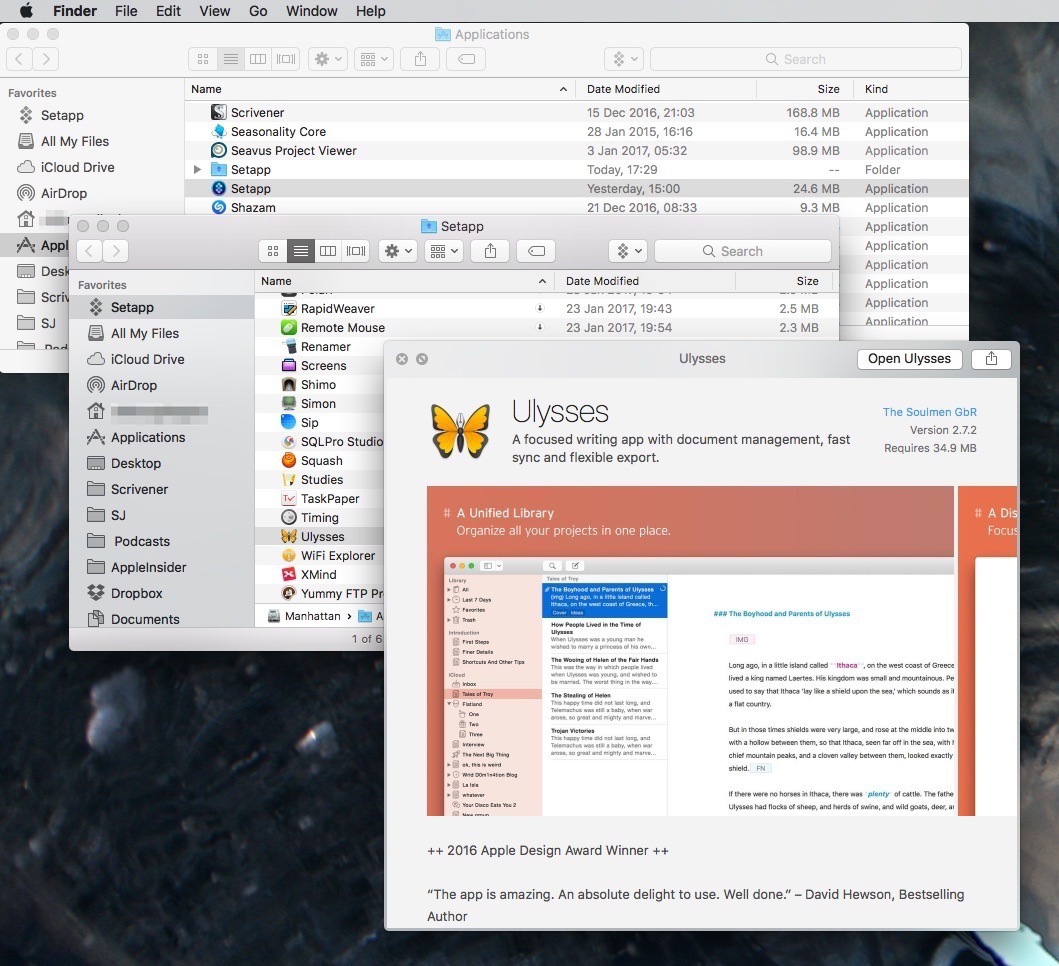Select iCloud Drive in the Setapp window sidebar
1059x966 pixels.
click(162, 359)
